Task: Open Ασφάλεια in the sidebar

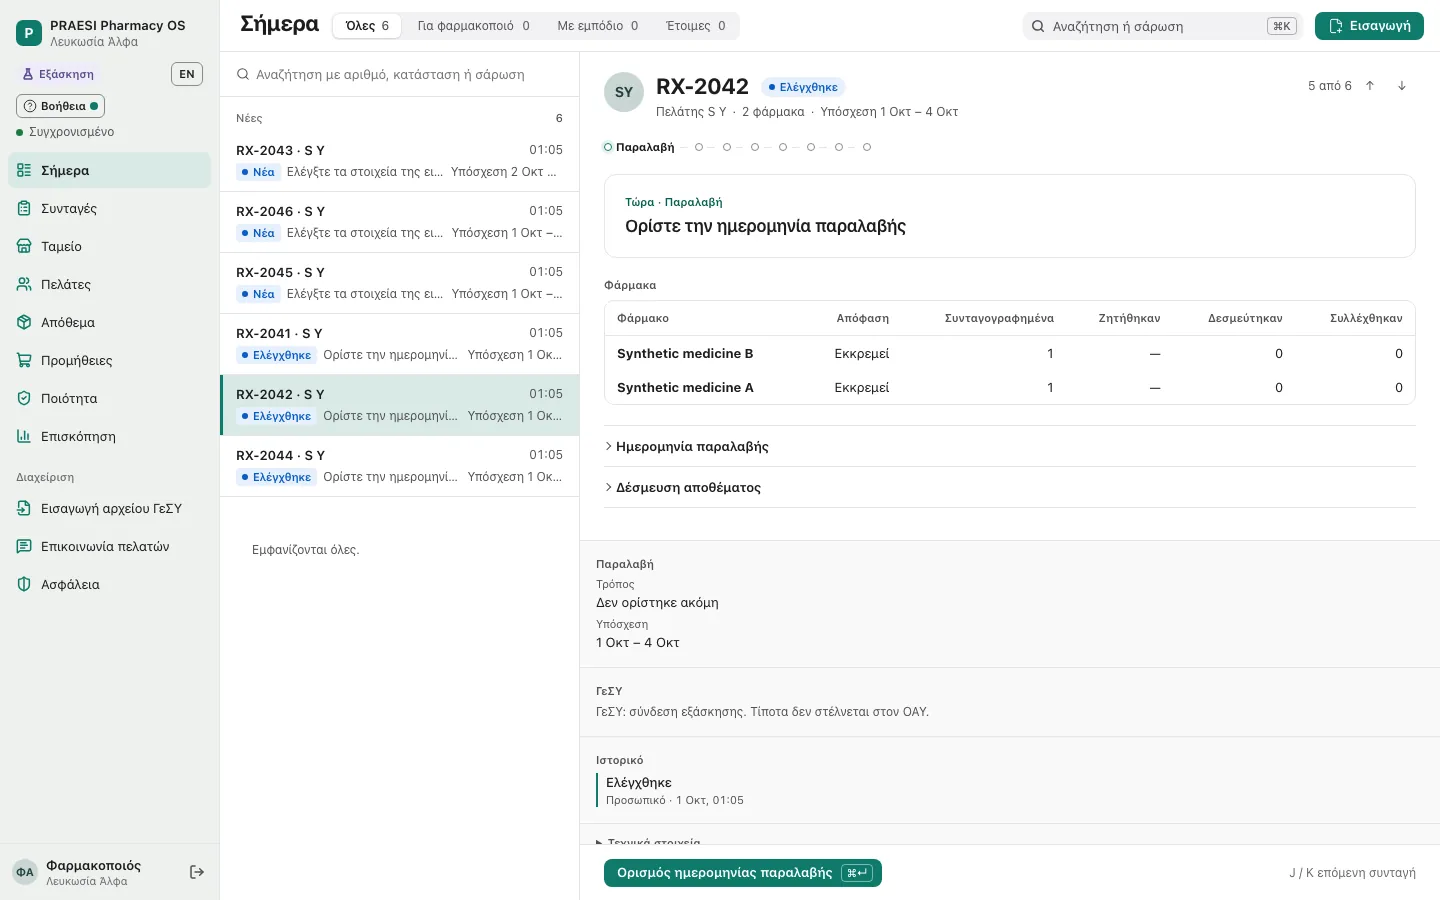Action: coord(110,584)
